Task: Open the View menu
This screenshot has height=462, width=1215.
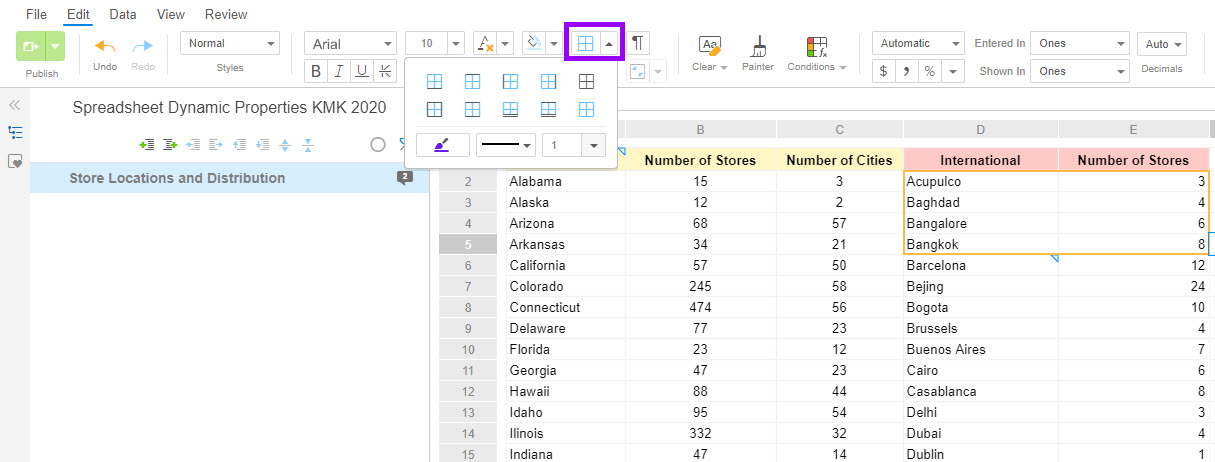Action: (171, 15)
